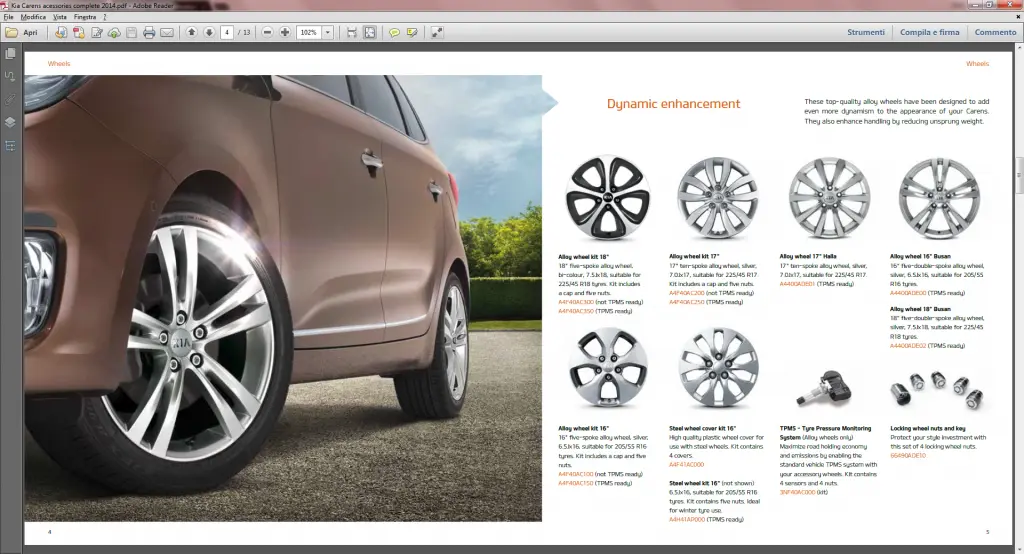Click the sign document pen icon
Image resolution: width=1024 pixels, height=554 pixels.
point(97,32)
